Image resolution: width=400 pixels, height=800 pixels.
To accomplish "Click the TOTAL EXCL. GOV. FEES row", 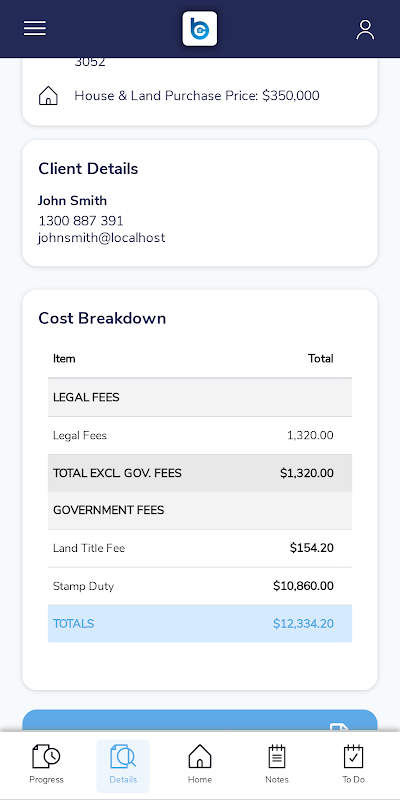I will click(200, 473).
